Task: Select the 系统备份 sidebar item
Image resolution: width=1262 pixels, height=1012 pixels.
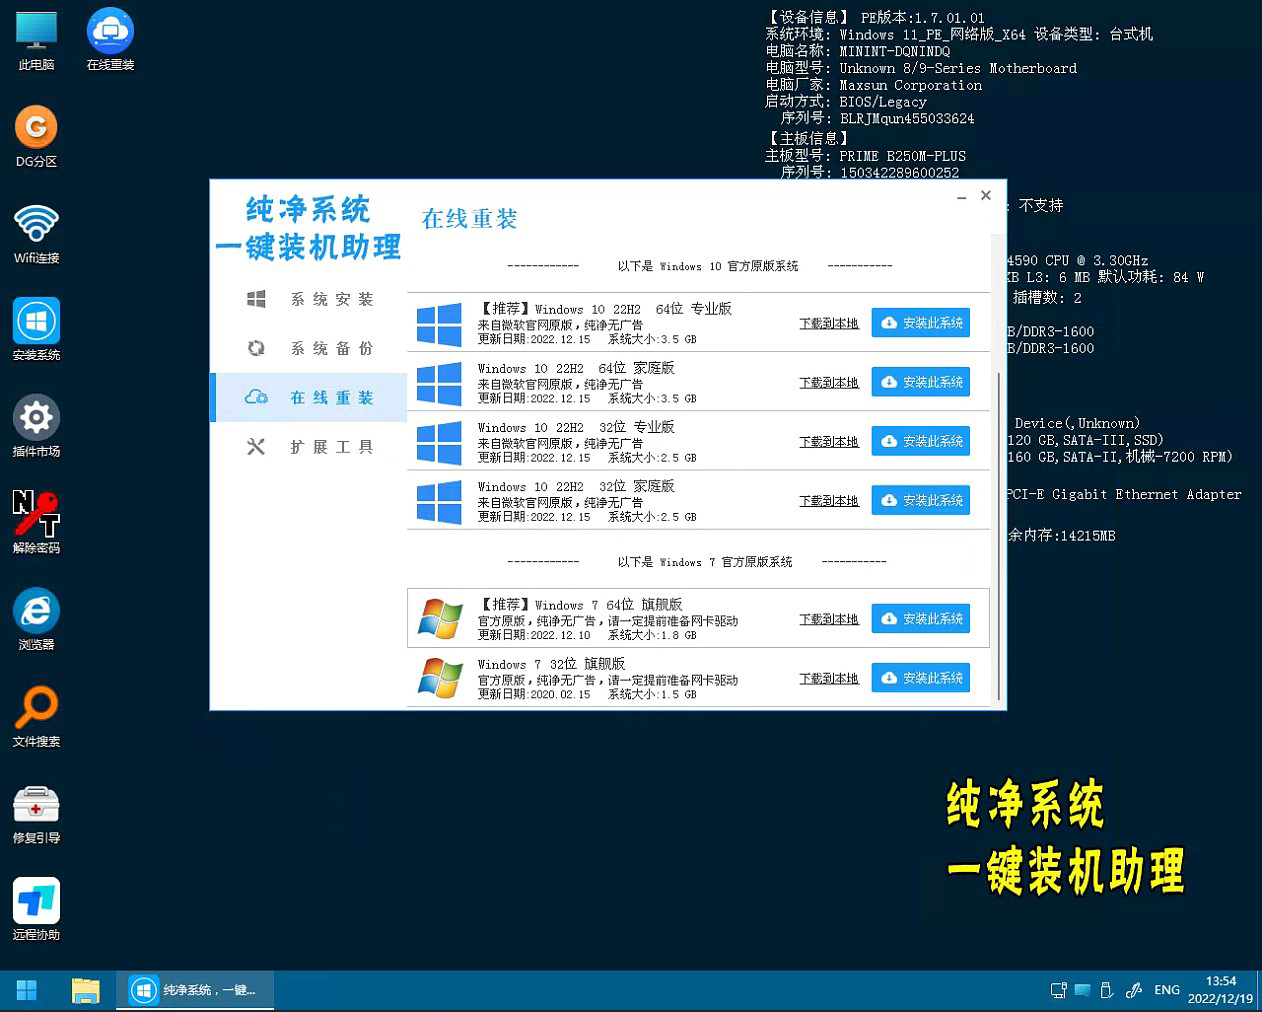Action: tap(309, 348)
